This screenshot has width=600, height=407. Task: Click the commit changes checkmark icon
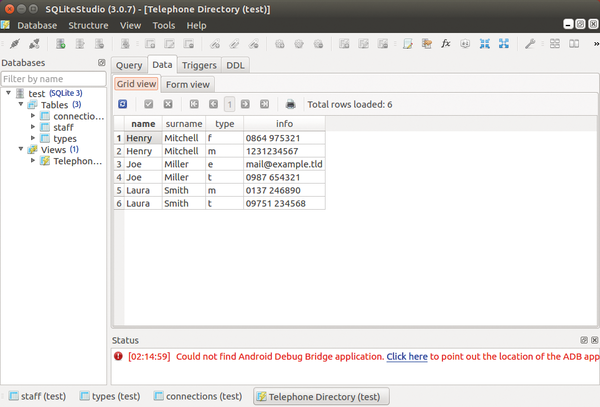tap(149, 104)
